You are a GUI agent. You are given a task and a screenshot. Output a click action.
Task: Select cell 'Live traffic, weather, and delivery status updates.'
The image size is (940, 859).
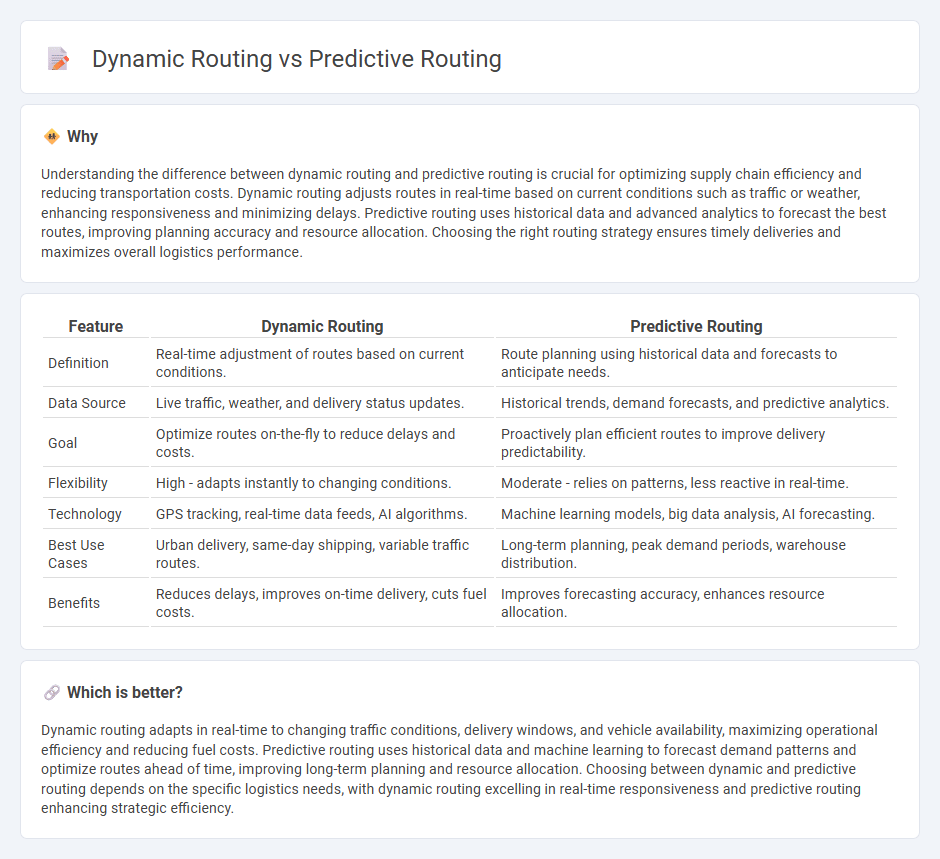[x=322, y=403]
